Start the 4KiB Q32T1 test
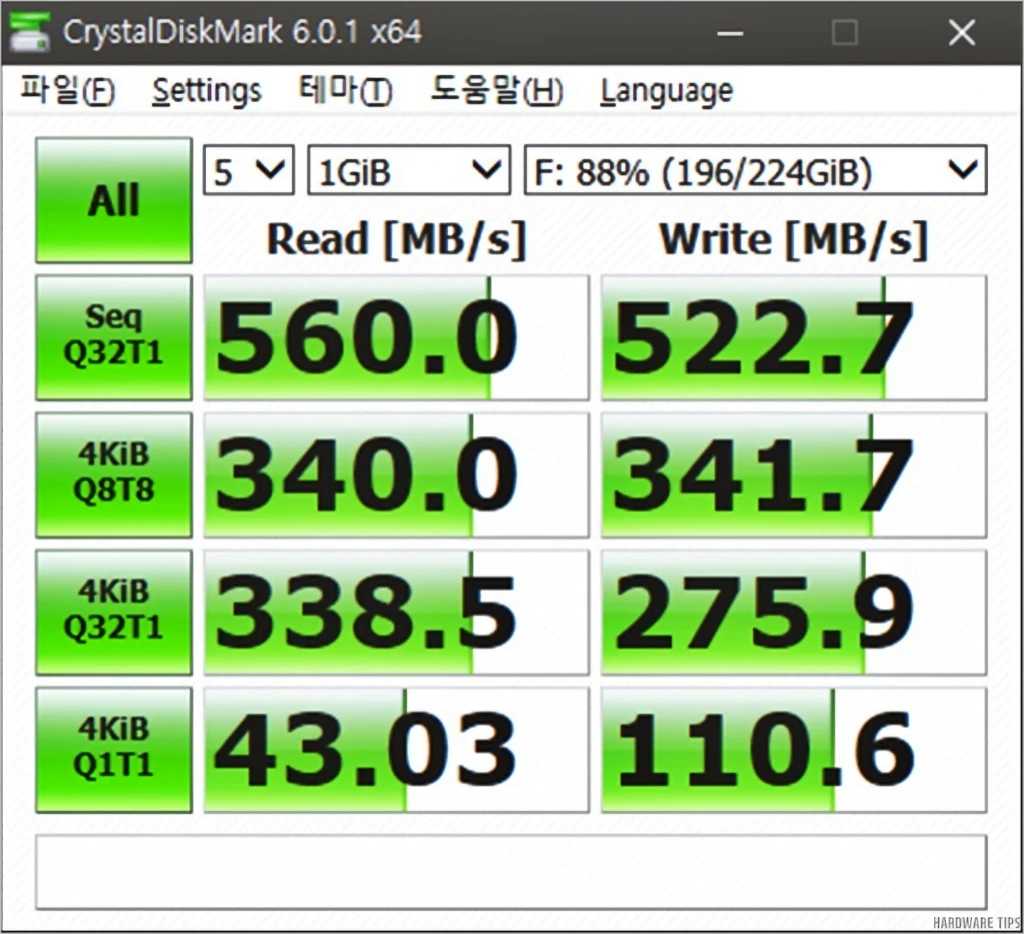The height and width of the screenshot is (934, 1024). coord(114,612)
